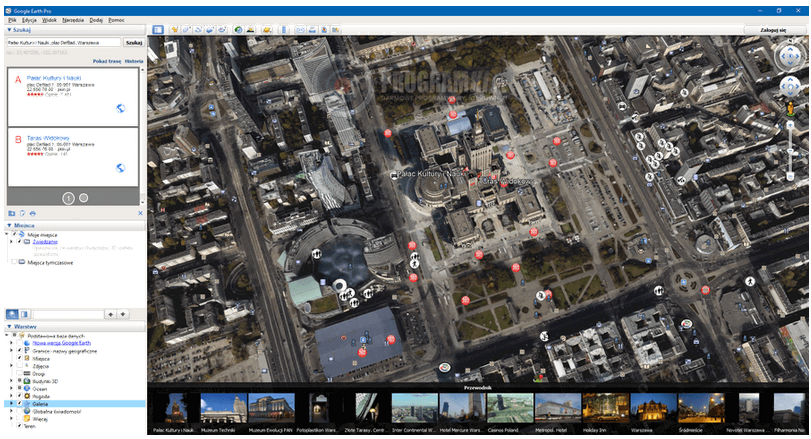Screen dimensions: 811x439
Task: Click the Save Image toolbar icon
Action: [x=324, y=30]
